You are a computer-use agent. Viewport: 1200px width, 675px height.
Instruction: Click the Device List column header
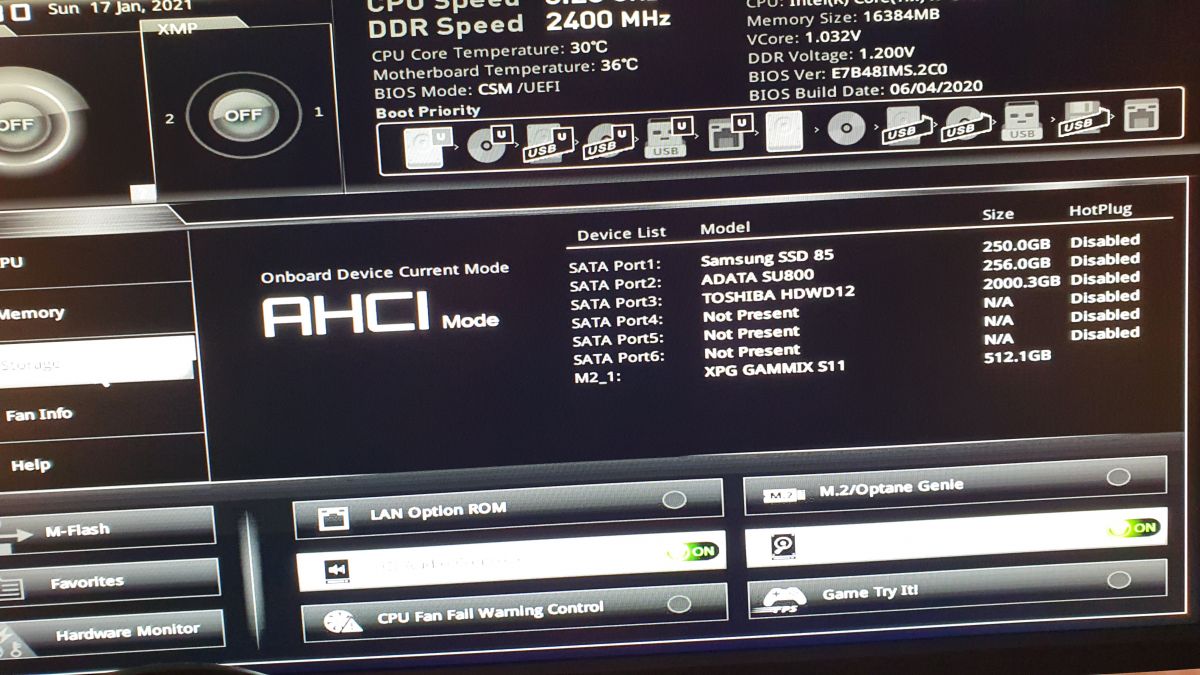coord(621,234)
